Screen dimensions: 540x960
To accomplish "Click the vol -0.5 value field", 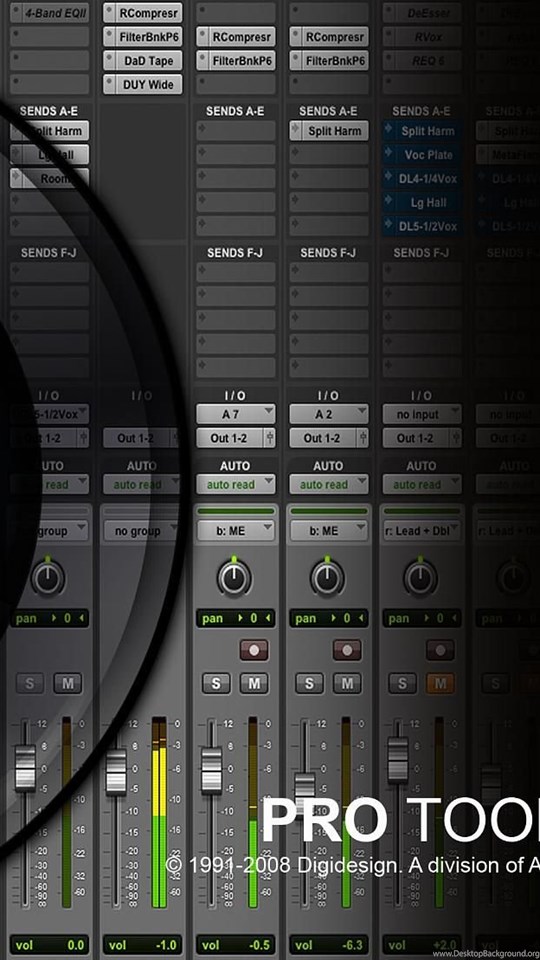I will 236,945.
